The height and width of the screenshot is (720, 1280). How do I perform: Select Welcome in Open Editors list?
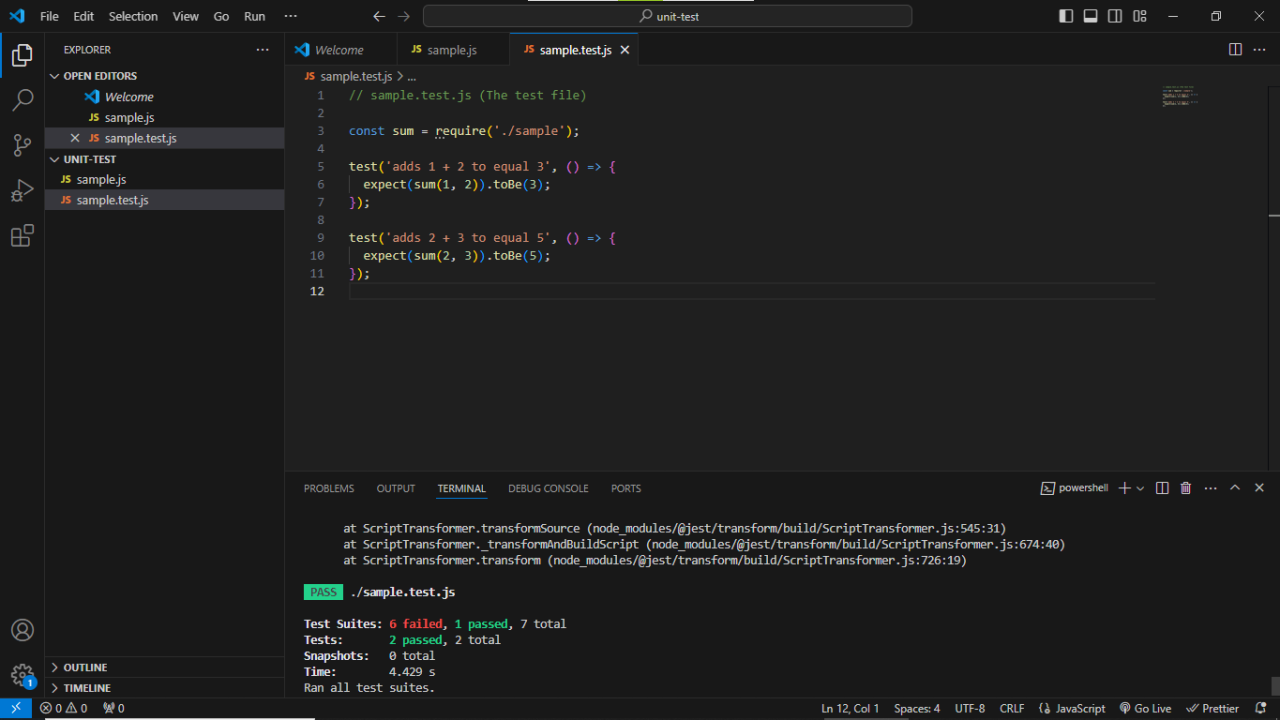(x=164, y=97)
